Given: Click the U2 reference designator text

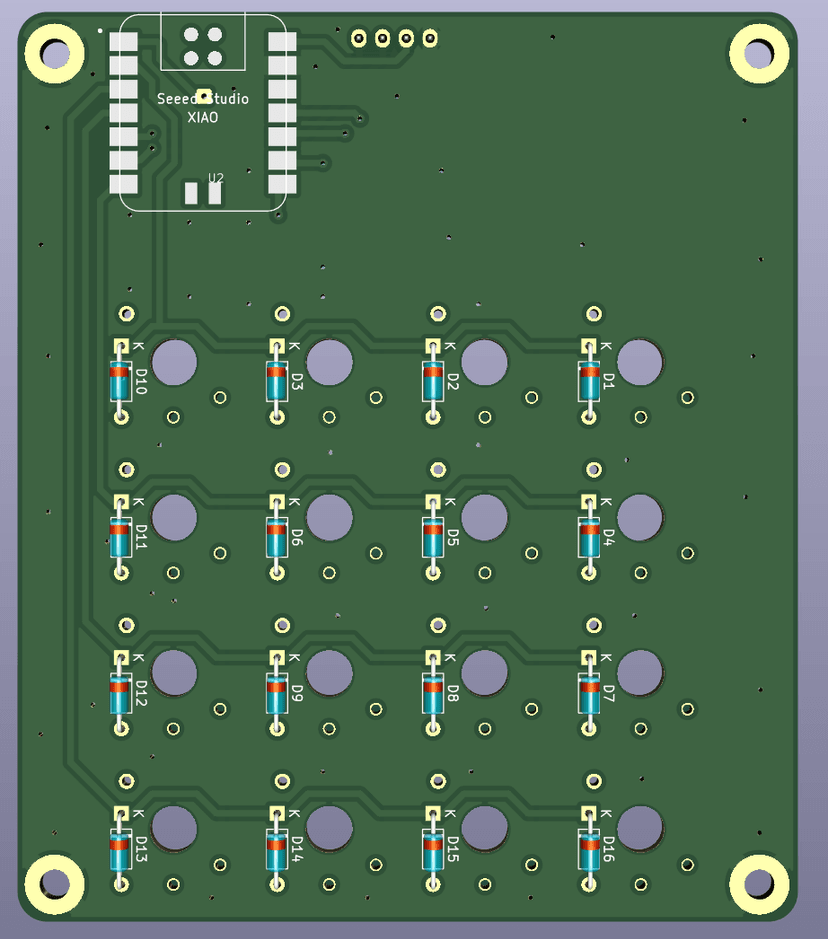Looking at the screenshot, I should 215,177.
